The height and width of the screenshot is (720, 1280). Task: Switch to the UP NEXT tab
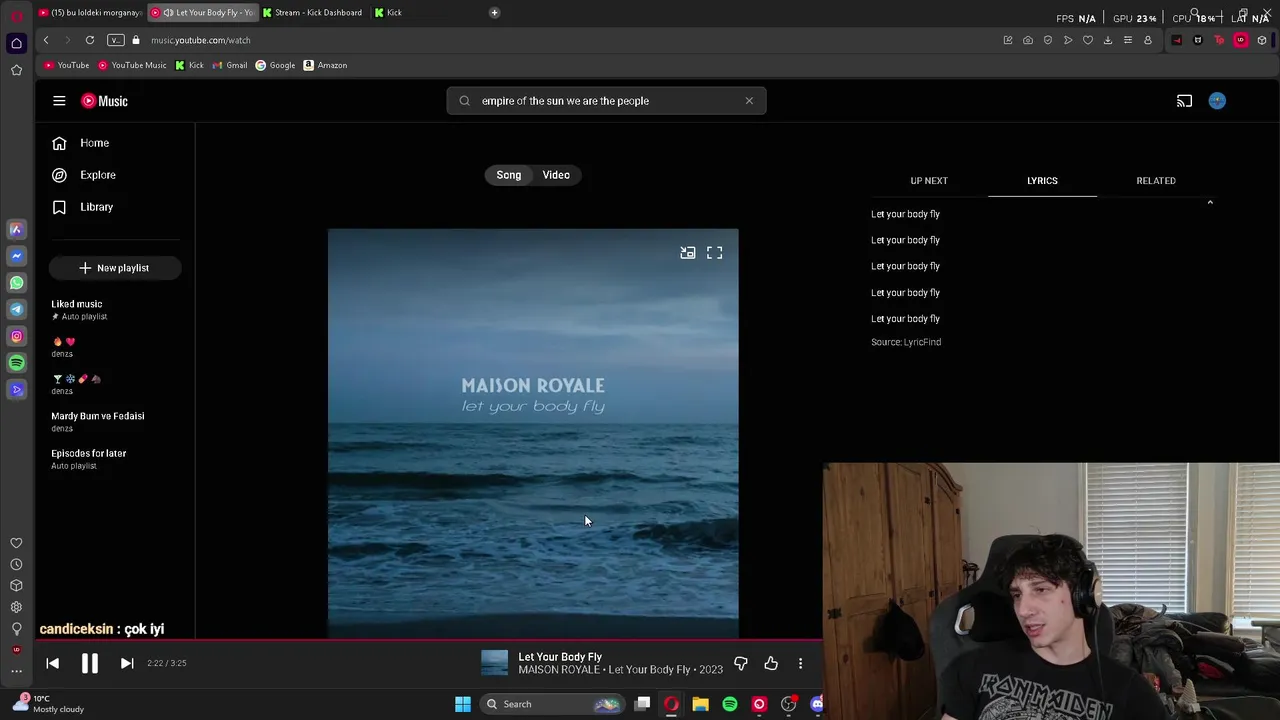click(929, 181)
